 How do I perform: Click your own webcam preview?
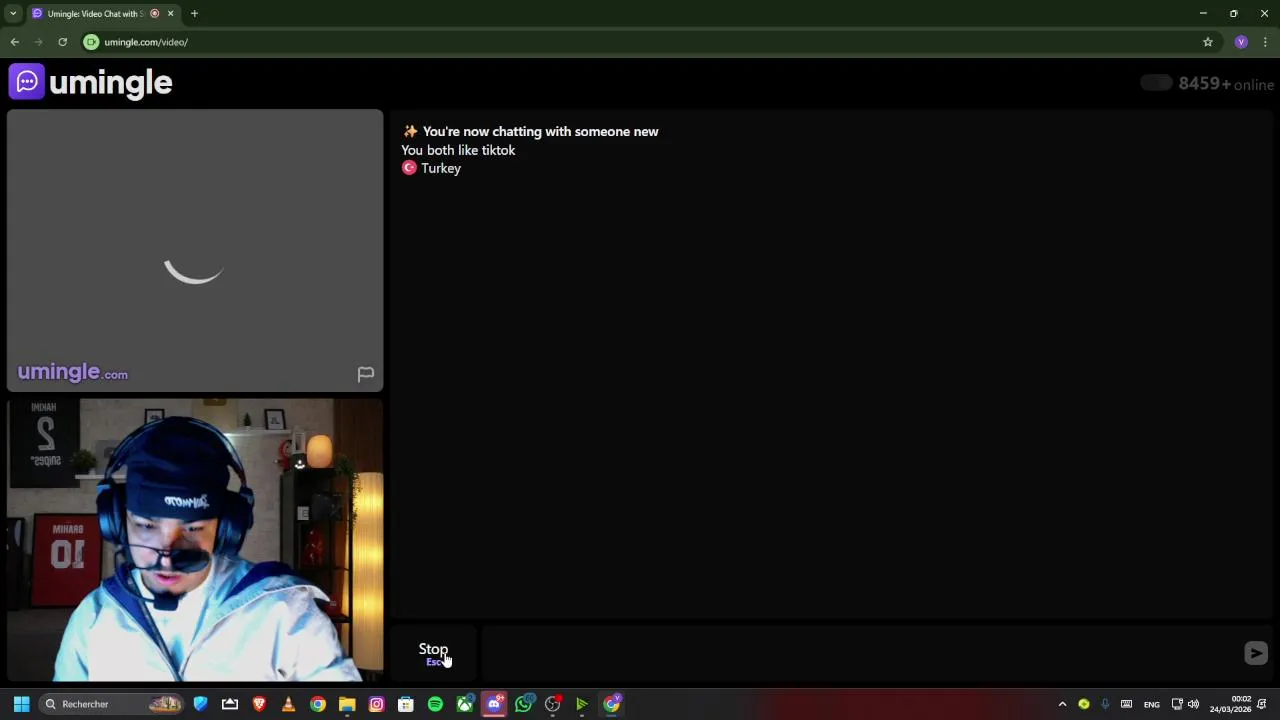coord(195,540)
